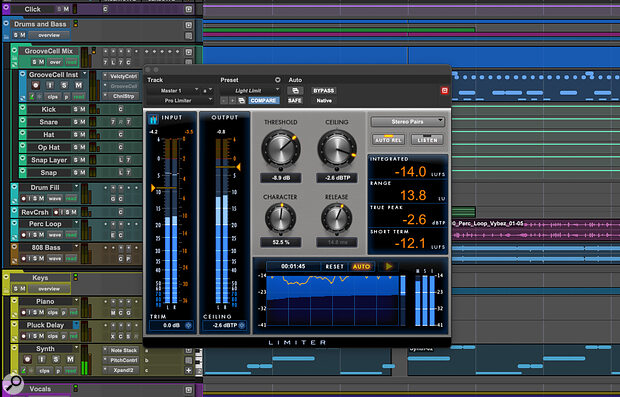Click the COMPARE button

(263, 100)
